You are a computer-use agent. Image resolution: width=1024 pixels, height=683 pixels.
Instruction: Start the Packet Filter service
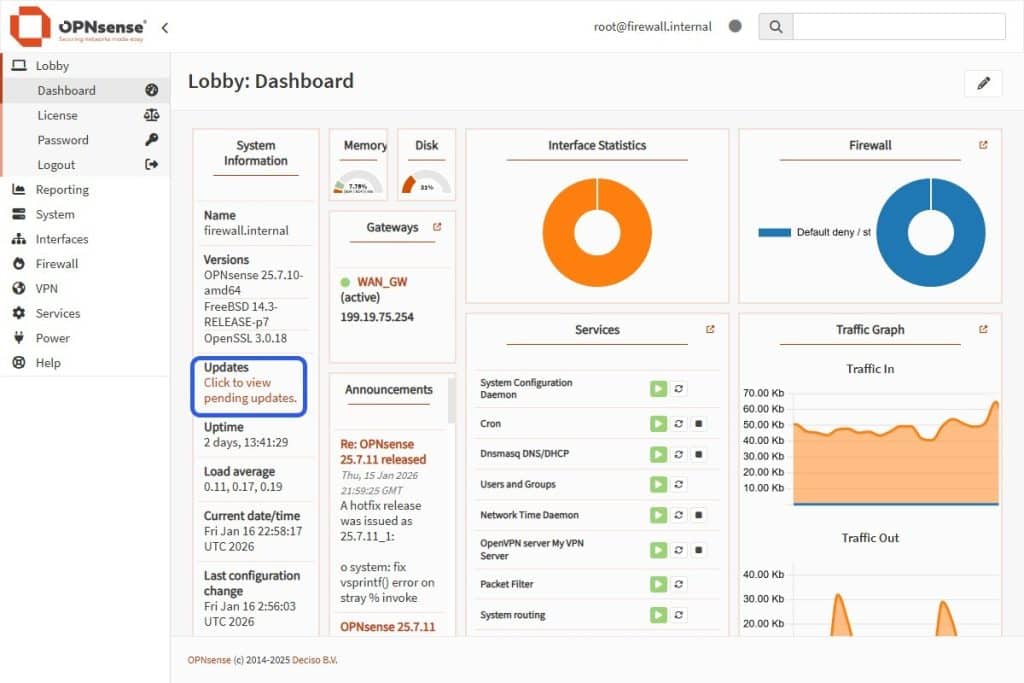[658, 584]
